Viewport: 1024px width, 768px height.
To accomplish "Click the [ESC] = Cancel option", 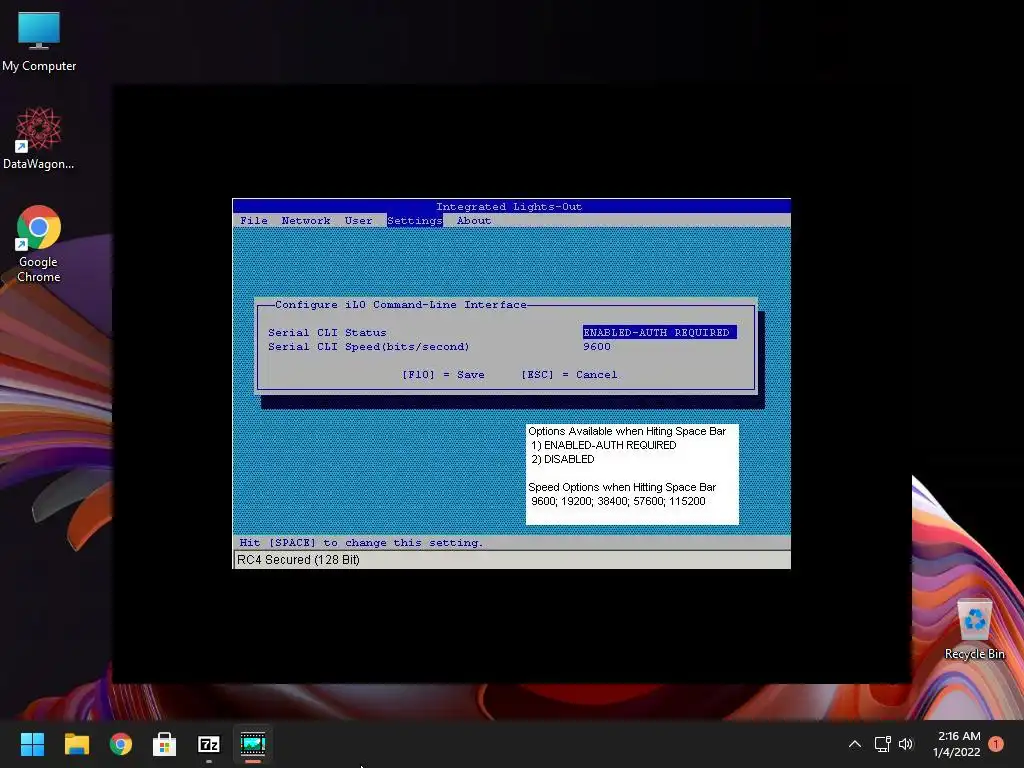I will point(569,375).
